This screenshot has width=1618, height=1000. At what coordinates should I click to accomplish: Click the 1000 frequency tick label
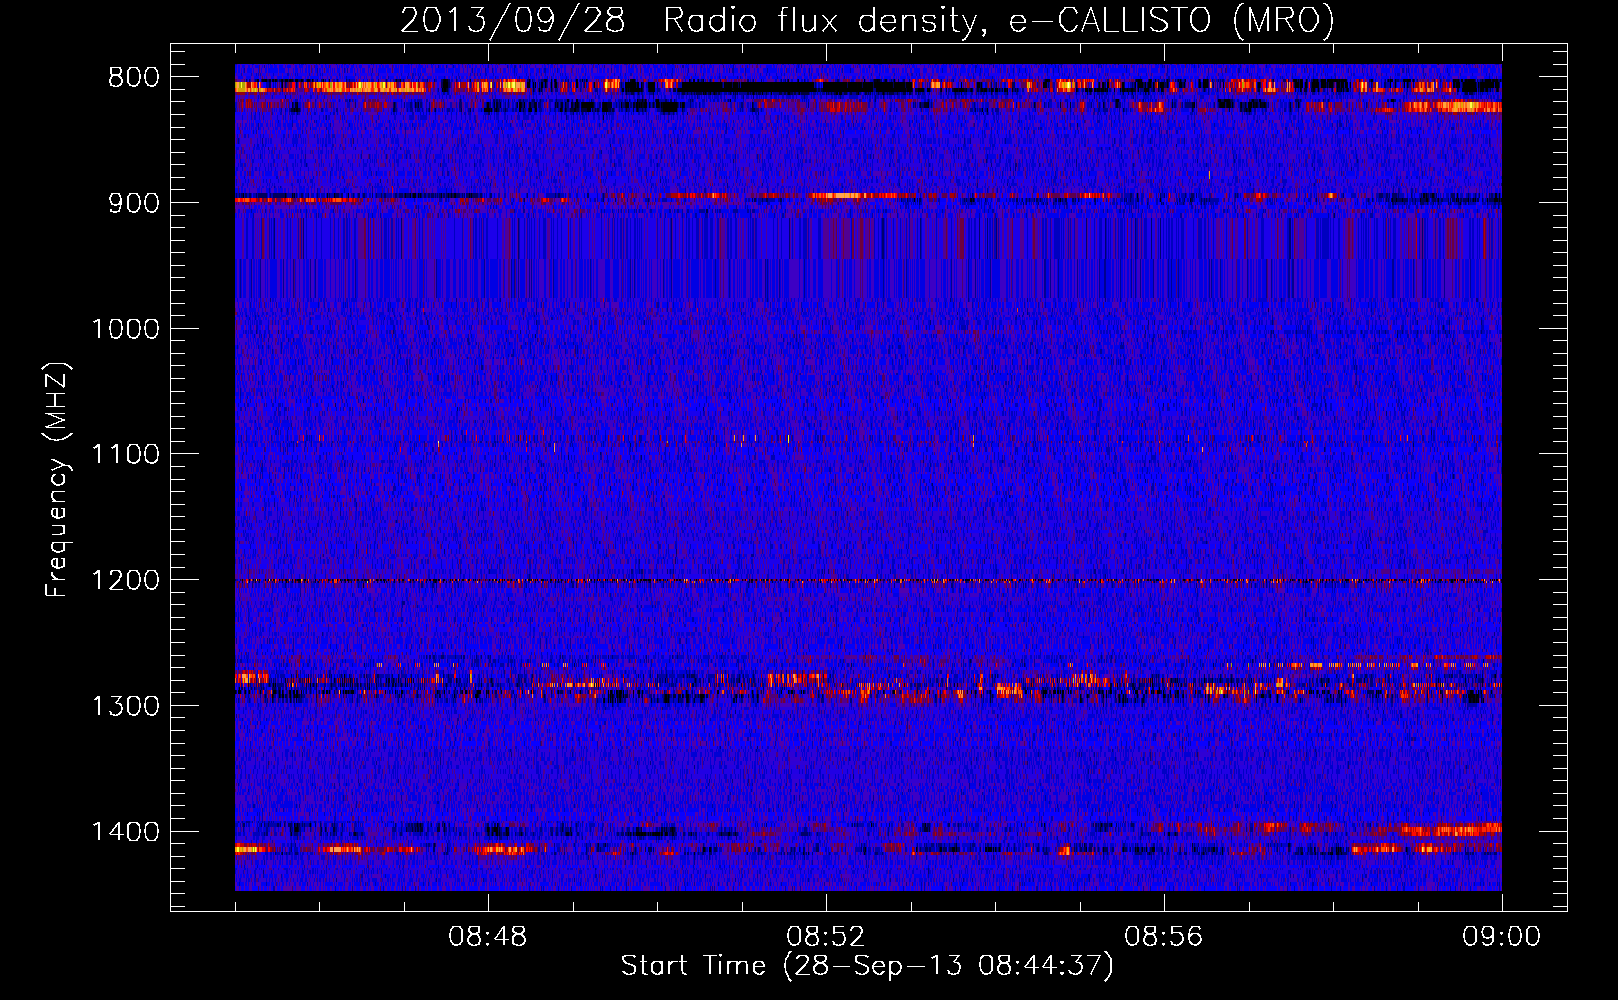tap(125, 329)
